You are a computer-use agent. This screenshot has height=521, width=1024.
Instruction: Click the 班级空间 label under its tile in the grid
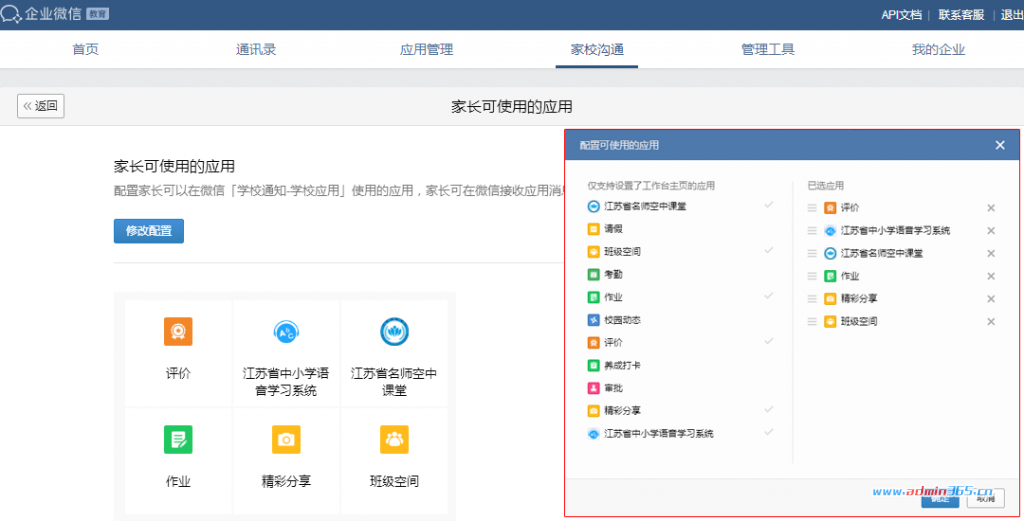click(x=394, y=482)
